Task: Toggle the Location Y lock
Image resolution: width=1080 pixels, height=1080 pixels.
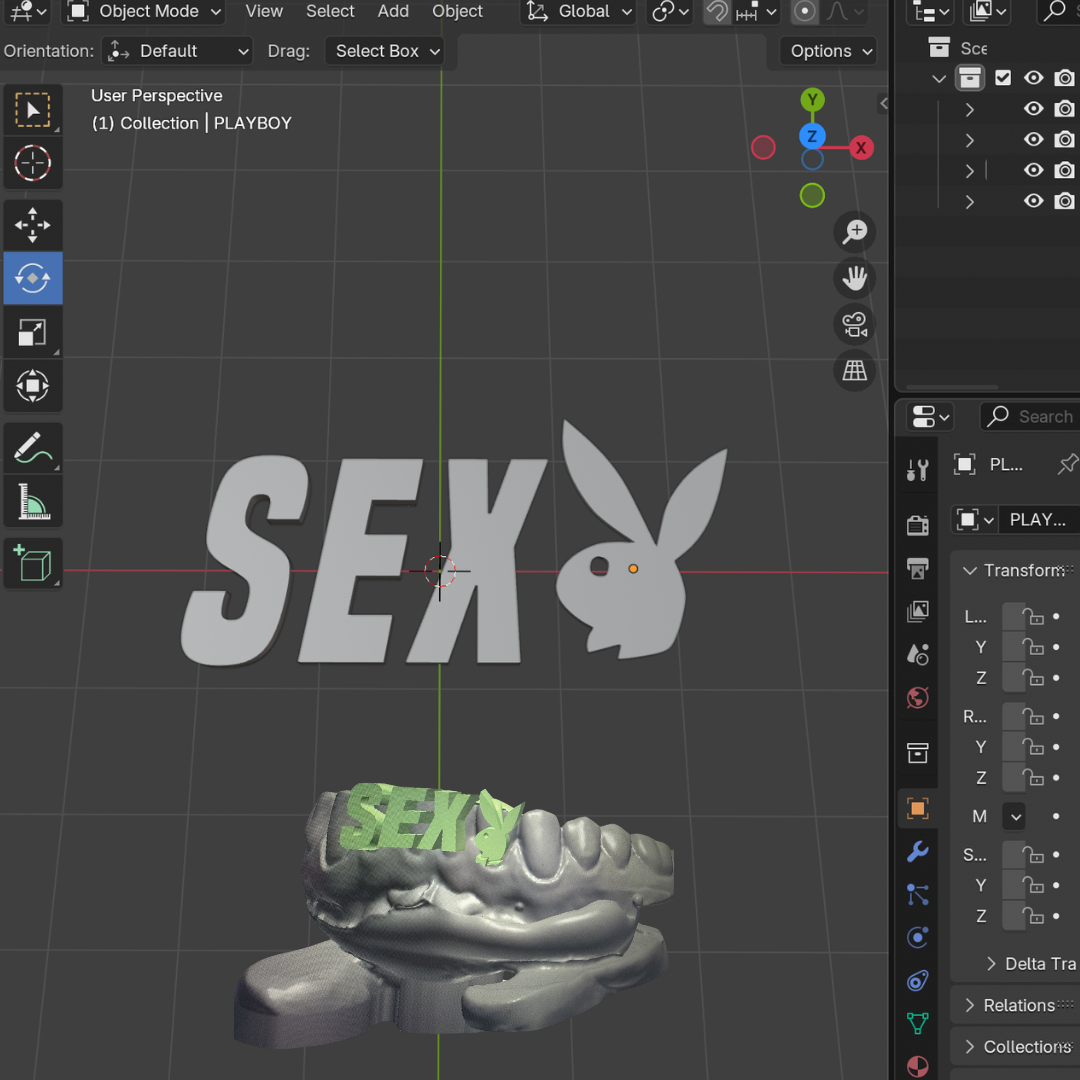Action: (1033, 647)
